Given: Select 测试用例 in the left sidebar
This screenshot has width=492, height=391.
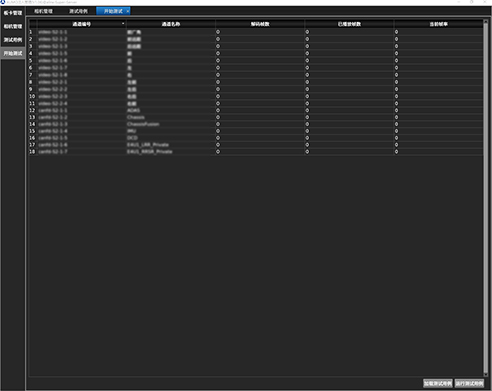Looking at the screenshot, I should pyautogui.click(x=13, y=40).
